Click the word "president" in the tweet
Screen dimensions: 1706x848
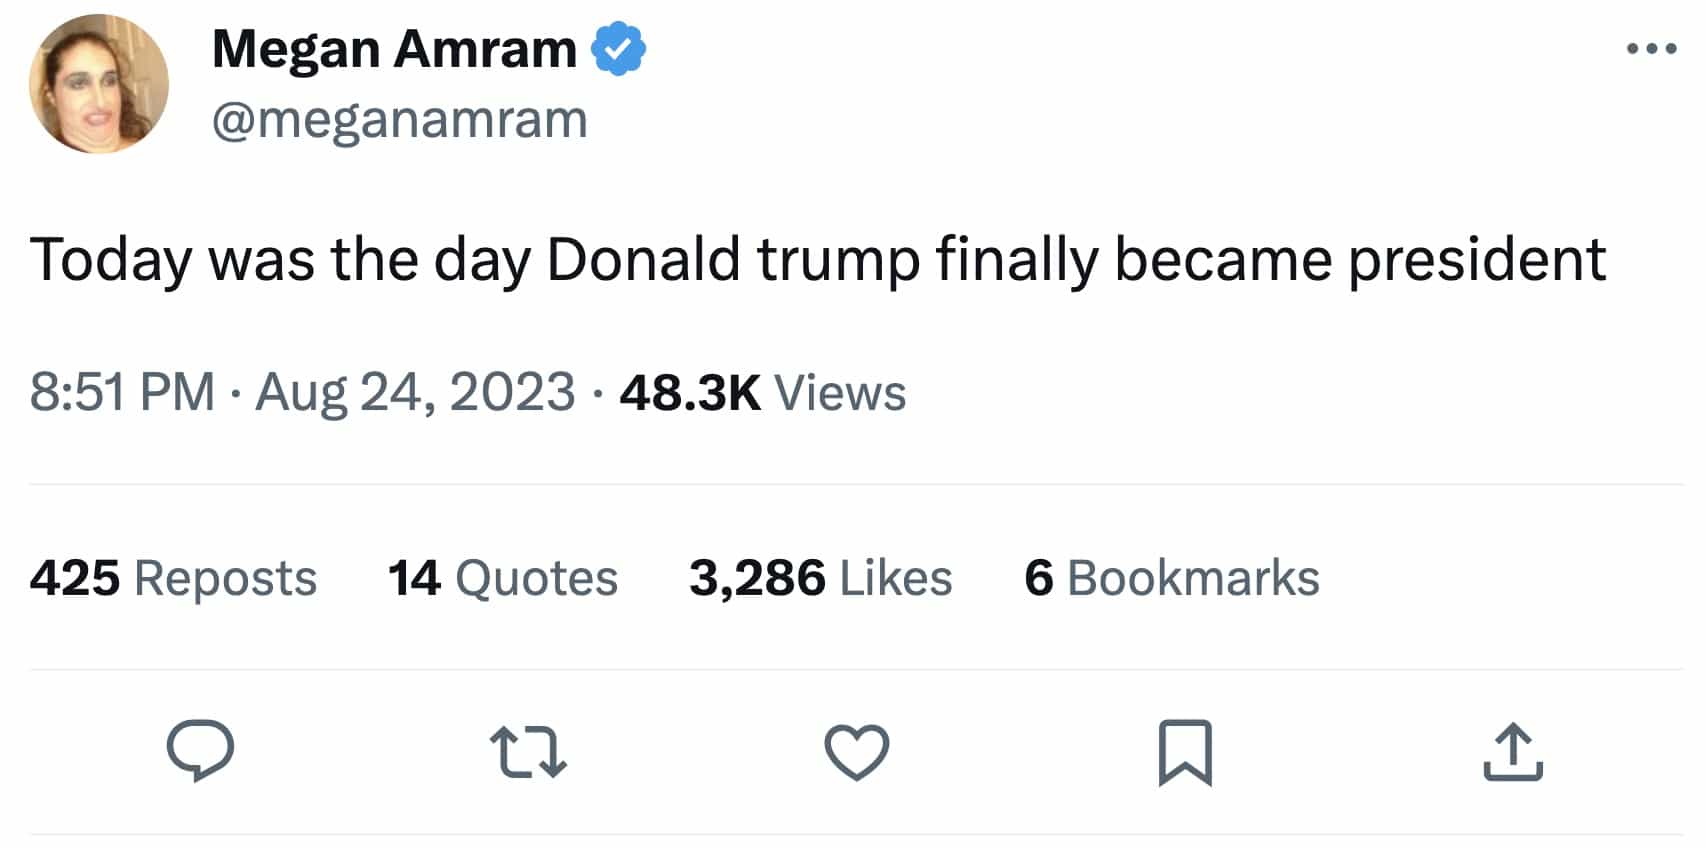1476,261
